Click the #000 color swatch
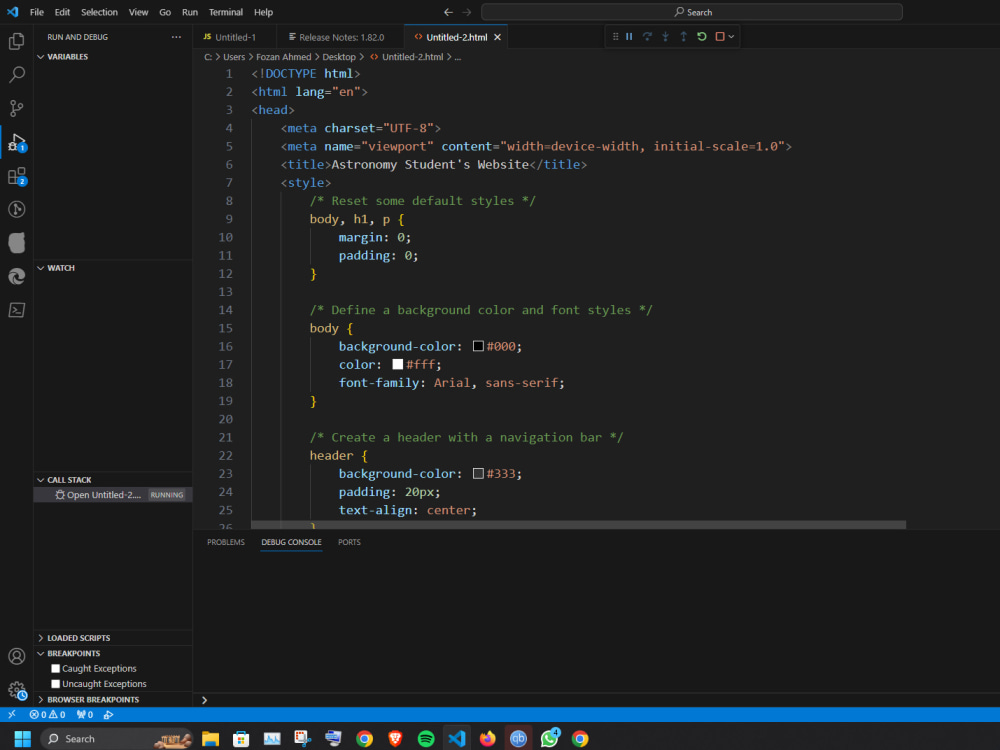Viewport: 1000px width, 750px height. 478,346
